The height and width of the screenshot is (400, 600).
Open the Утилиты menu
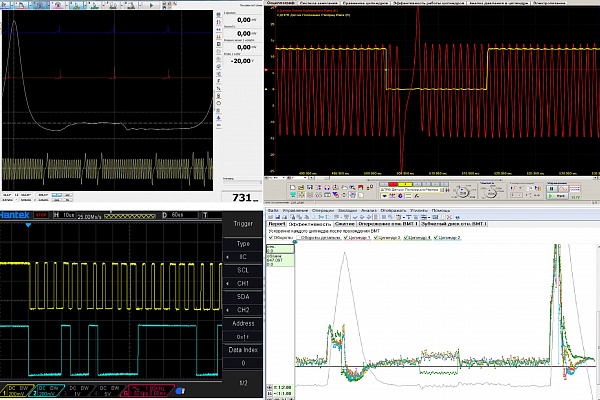(x=419, y=211)
